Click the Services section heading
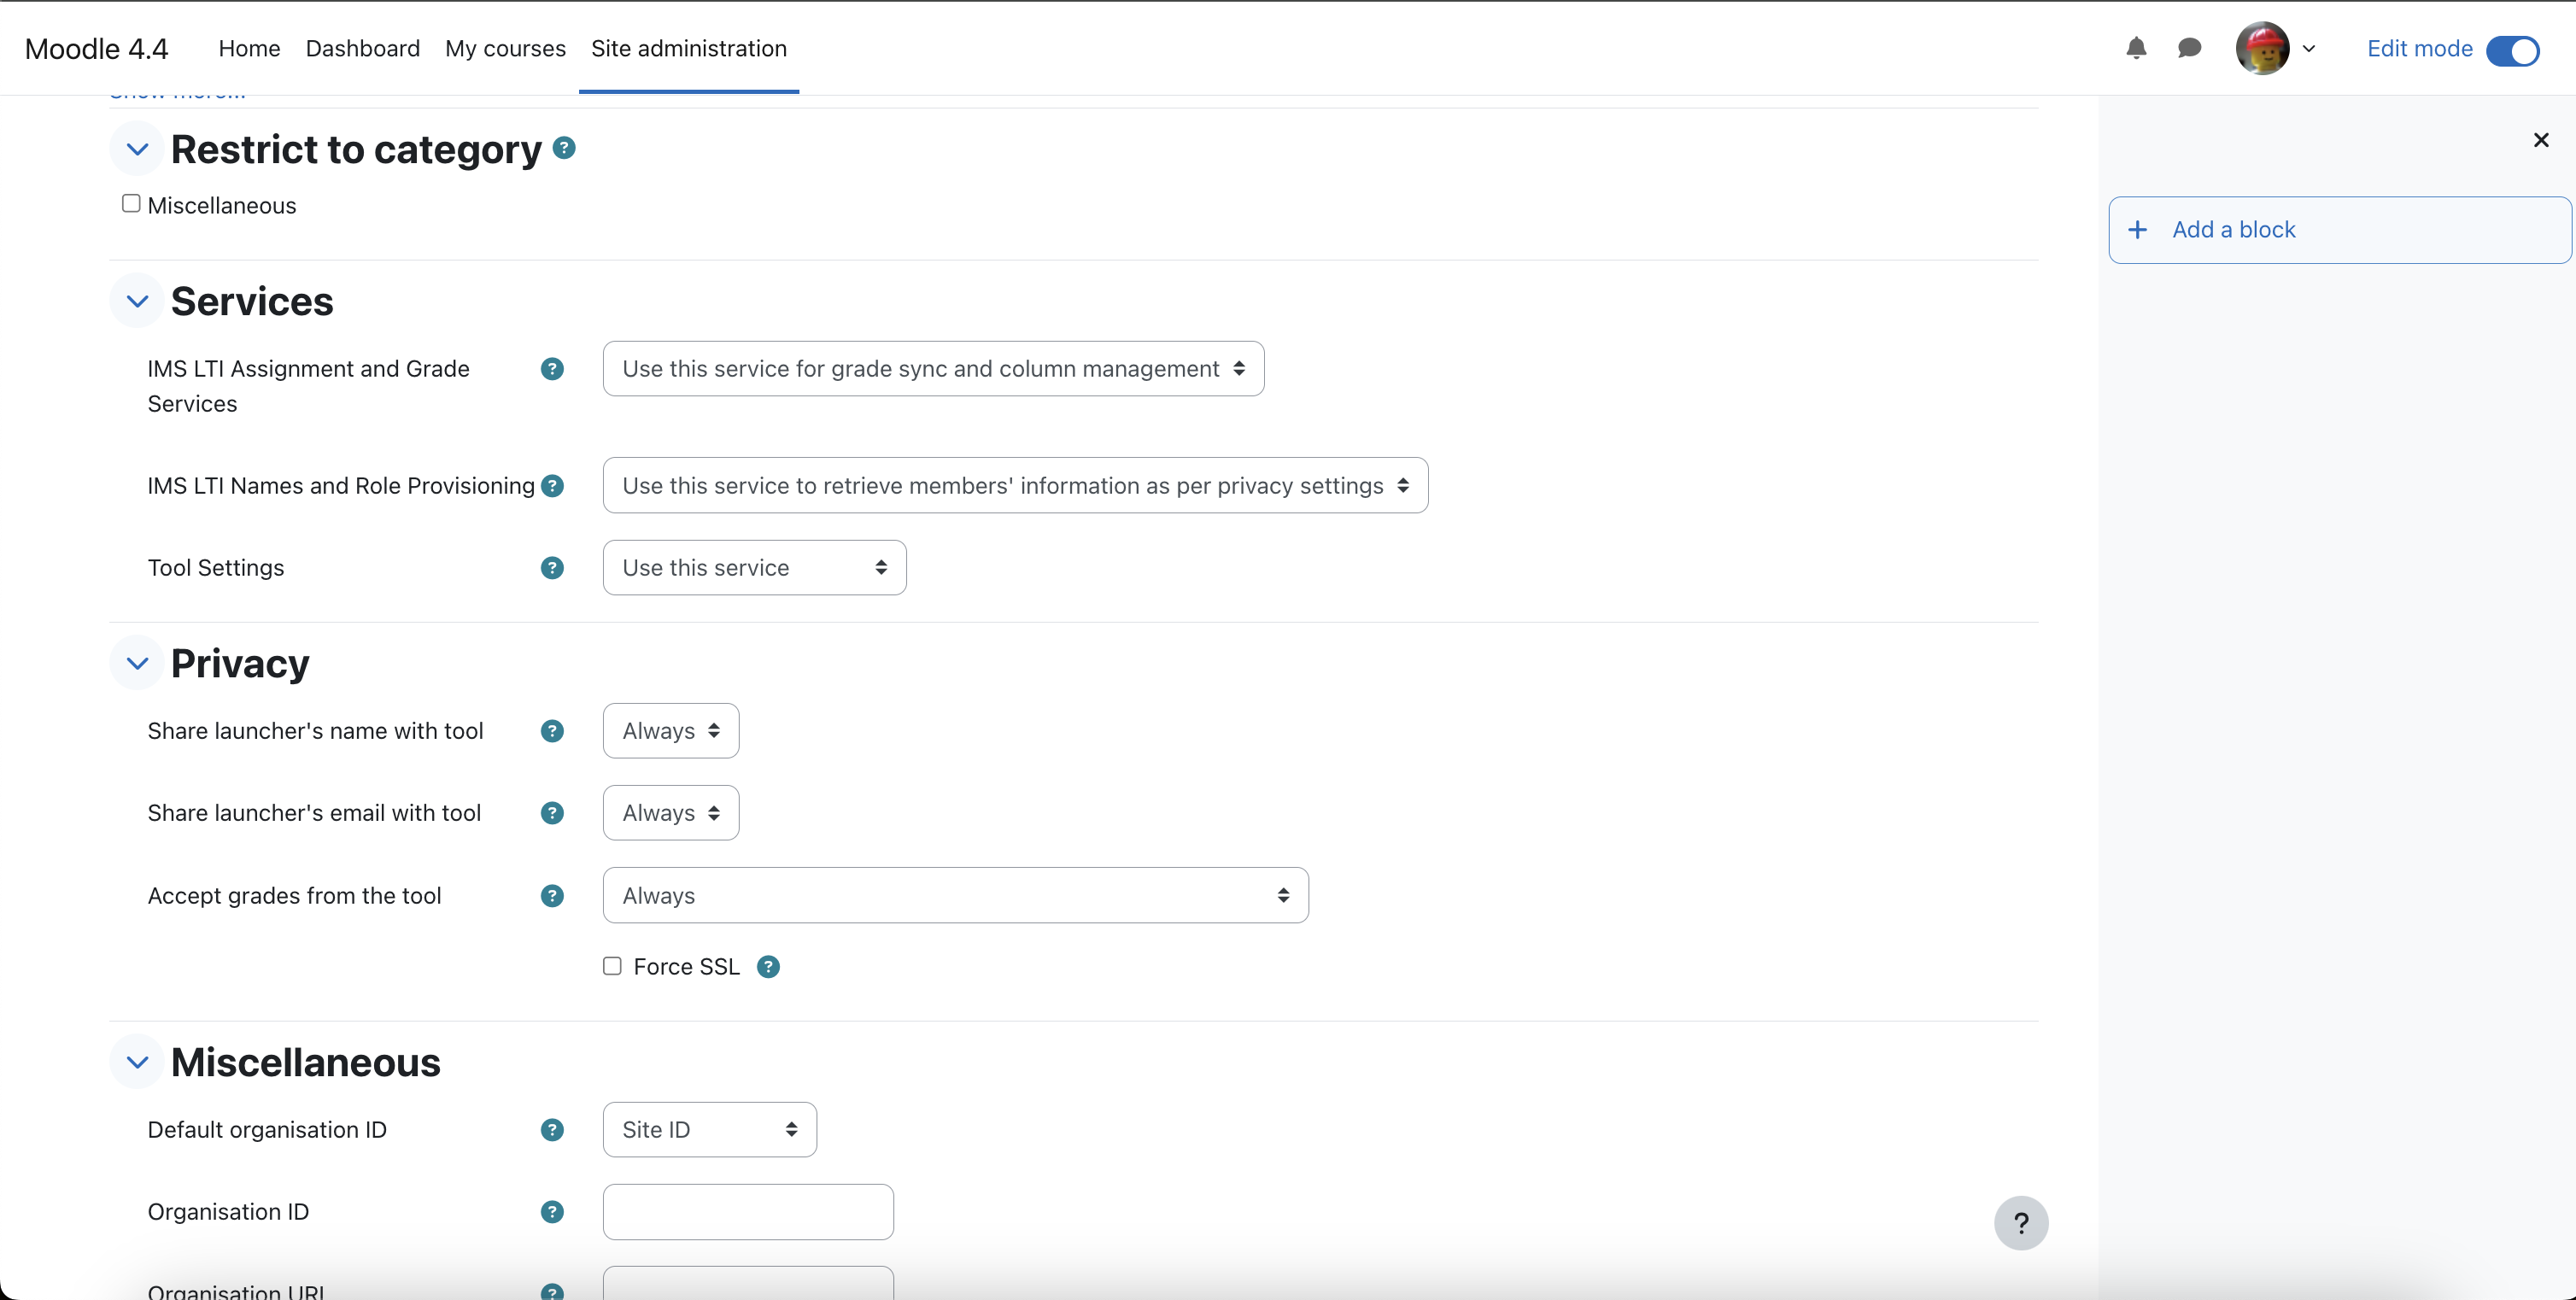Image resolution: width=2576 pixels, height=1300 pixels. pos(252,301)
